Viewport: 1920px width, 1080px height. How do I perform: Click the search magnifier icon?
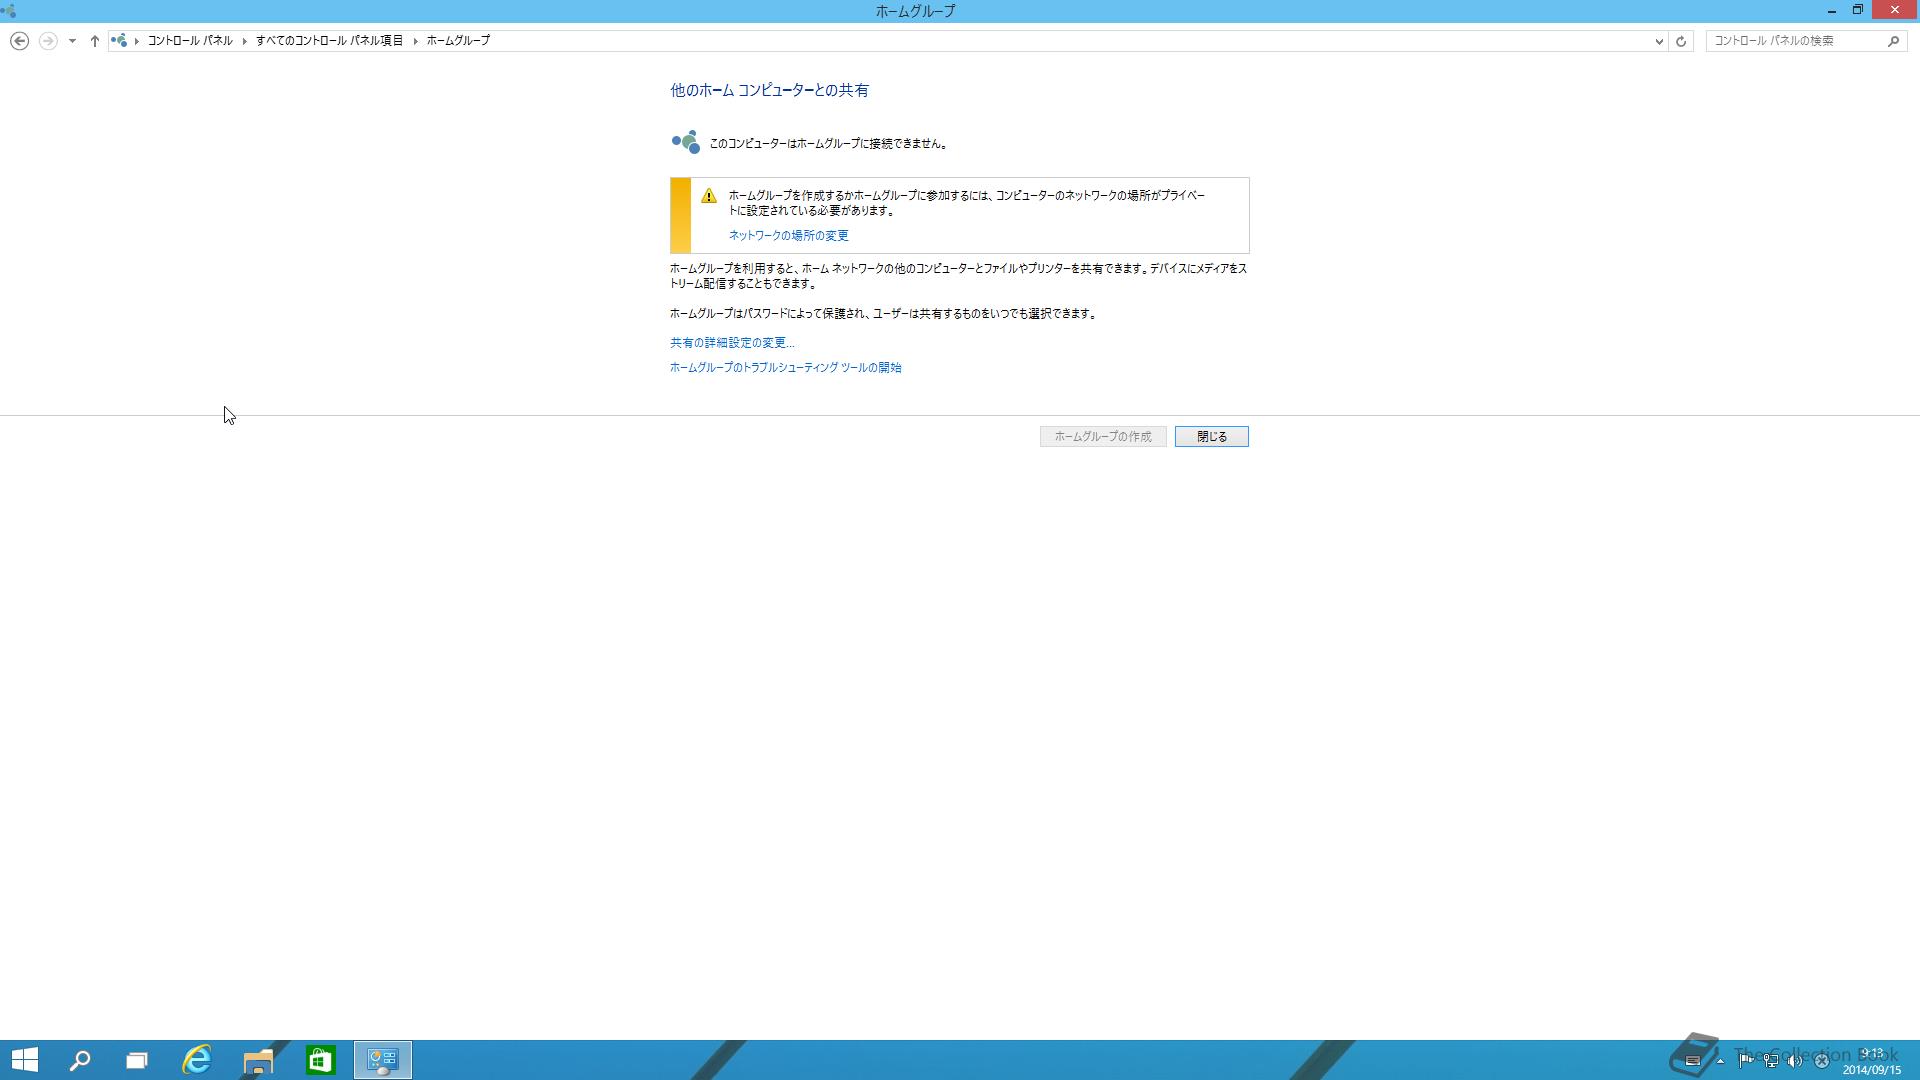pyautogui.click(x=1893, y=41)
